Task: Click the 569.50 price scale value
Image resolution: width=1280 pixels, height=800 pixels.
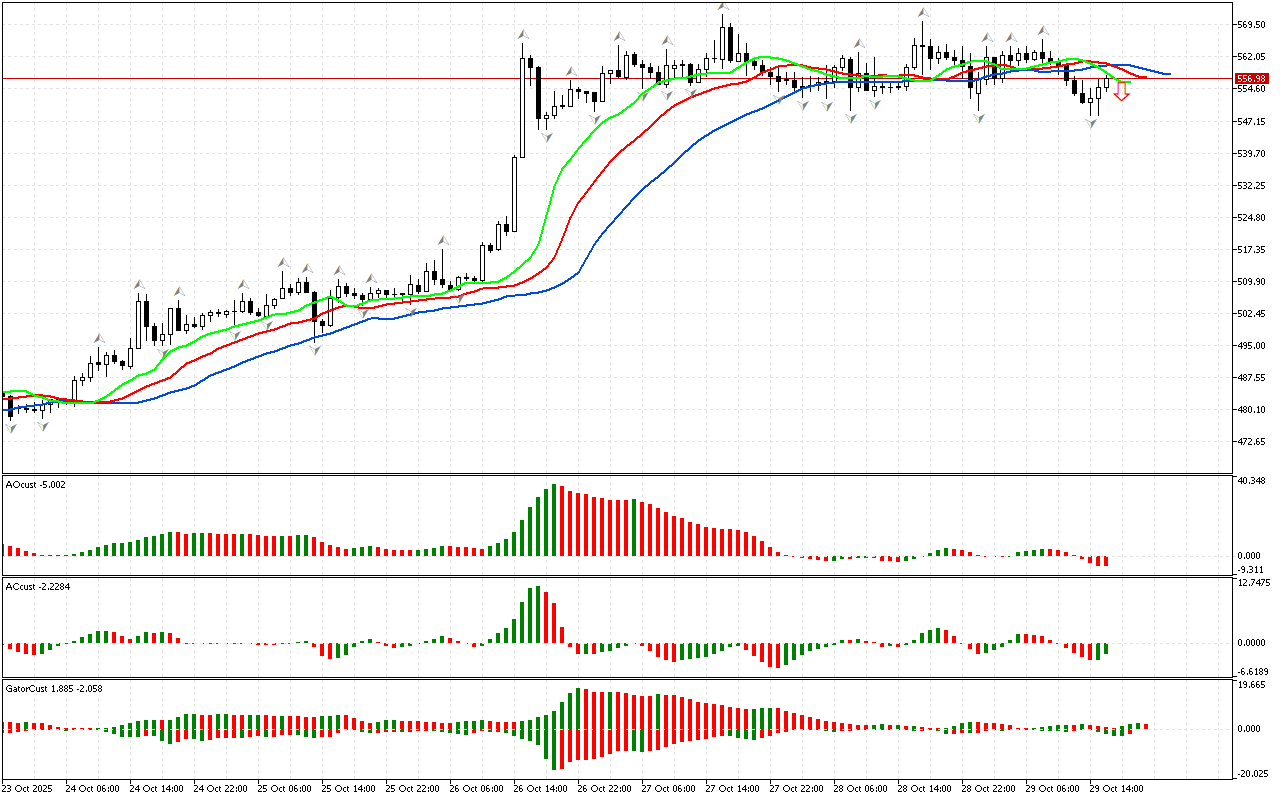Action: tap(1252, 24)
